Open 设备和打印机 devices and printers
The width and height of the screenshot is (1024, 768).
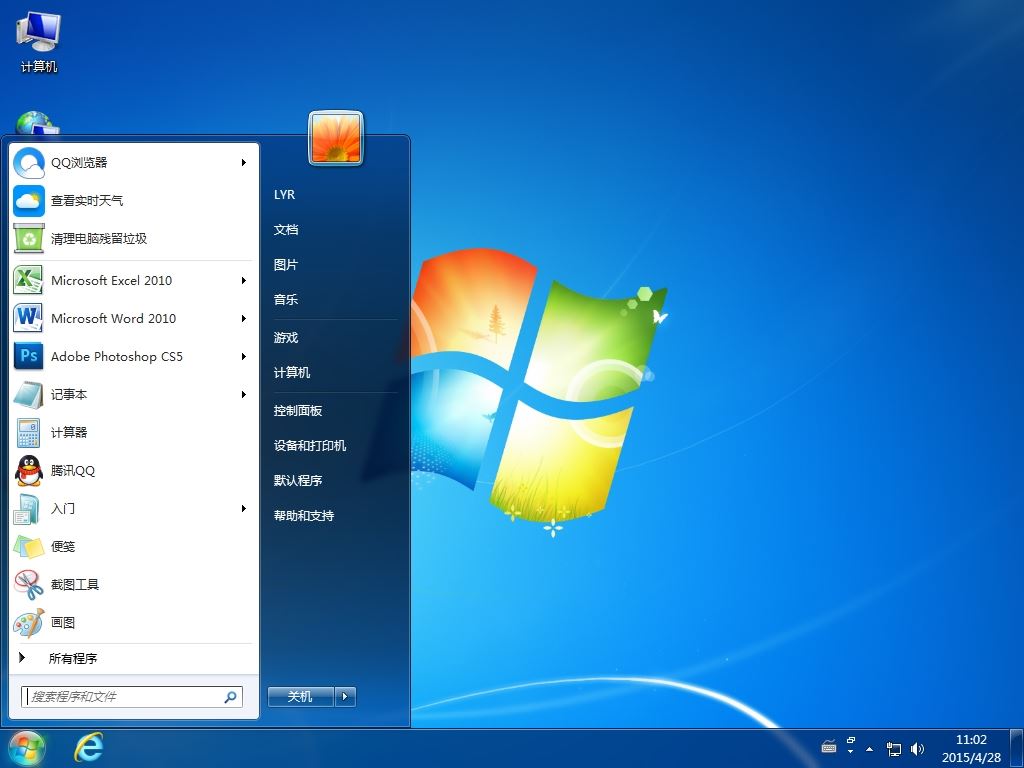click(x=310, y=445)
